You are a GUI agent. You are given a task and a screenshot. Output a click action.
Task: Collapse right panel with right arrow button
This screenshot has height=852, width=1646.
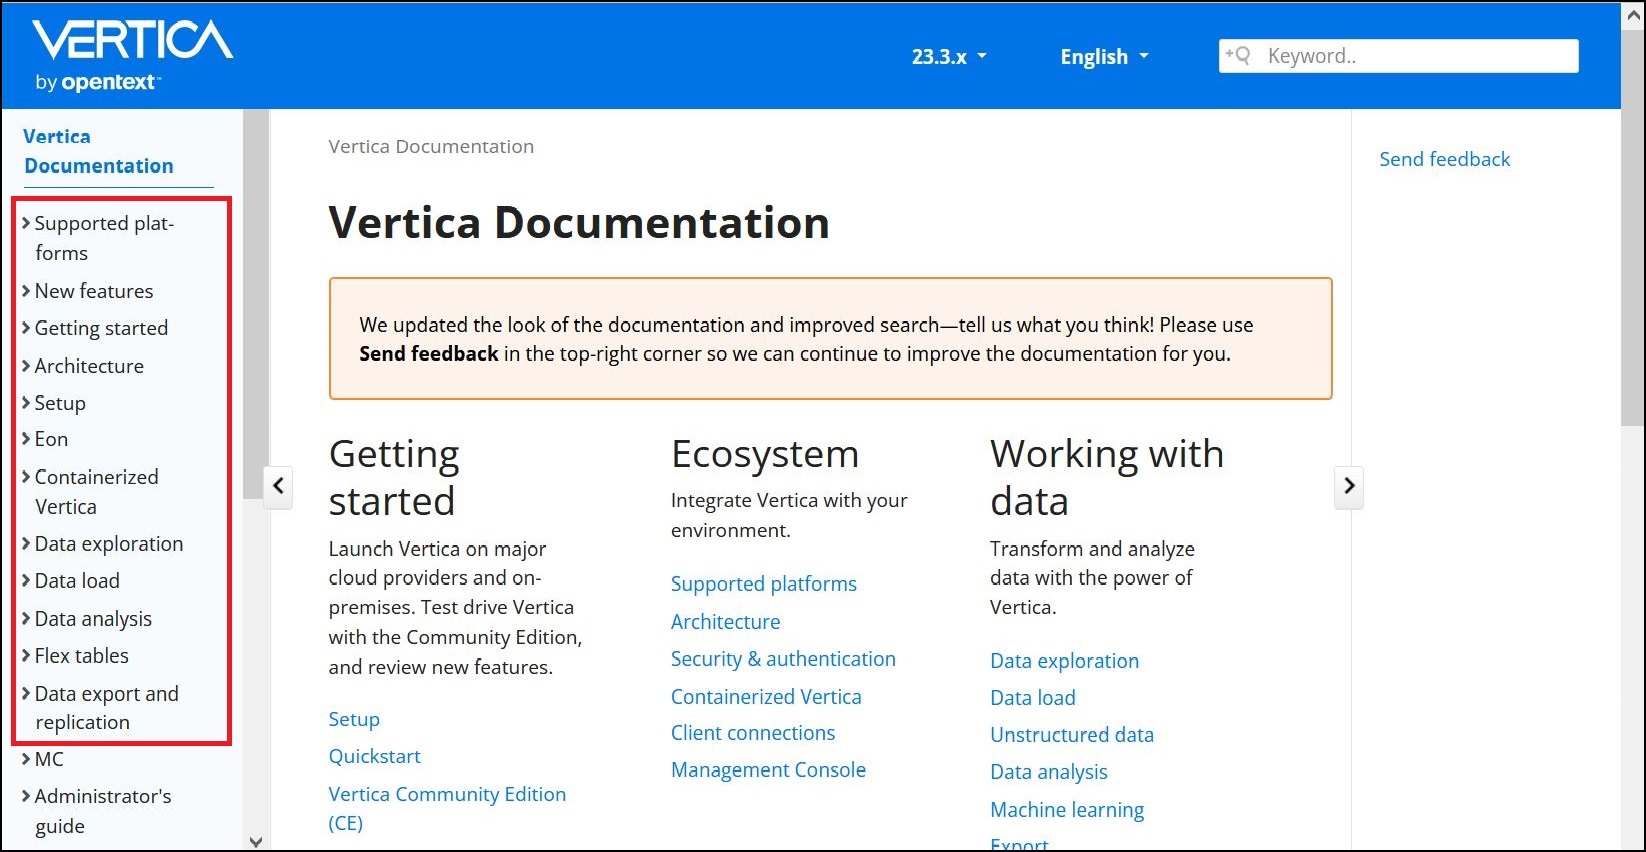click(1349, 486)
